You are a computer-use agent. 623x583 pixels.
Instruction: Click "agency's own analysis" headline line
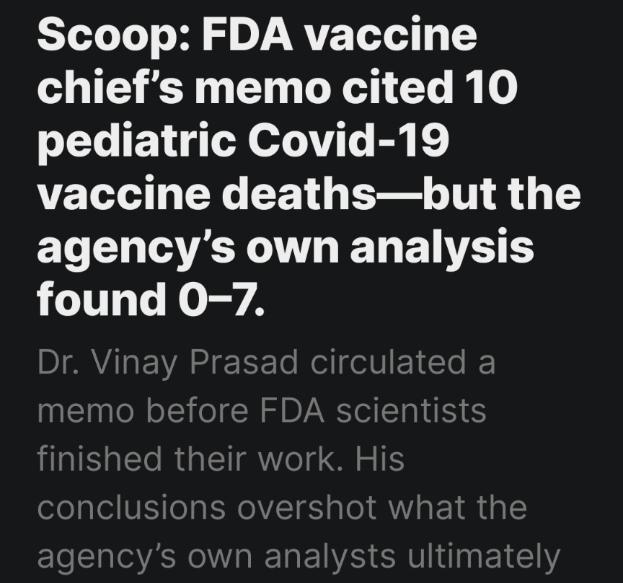click(x=284, y=247)
